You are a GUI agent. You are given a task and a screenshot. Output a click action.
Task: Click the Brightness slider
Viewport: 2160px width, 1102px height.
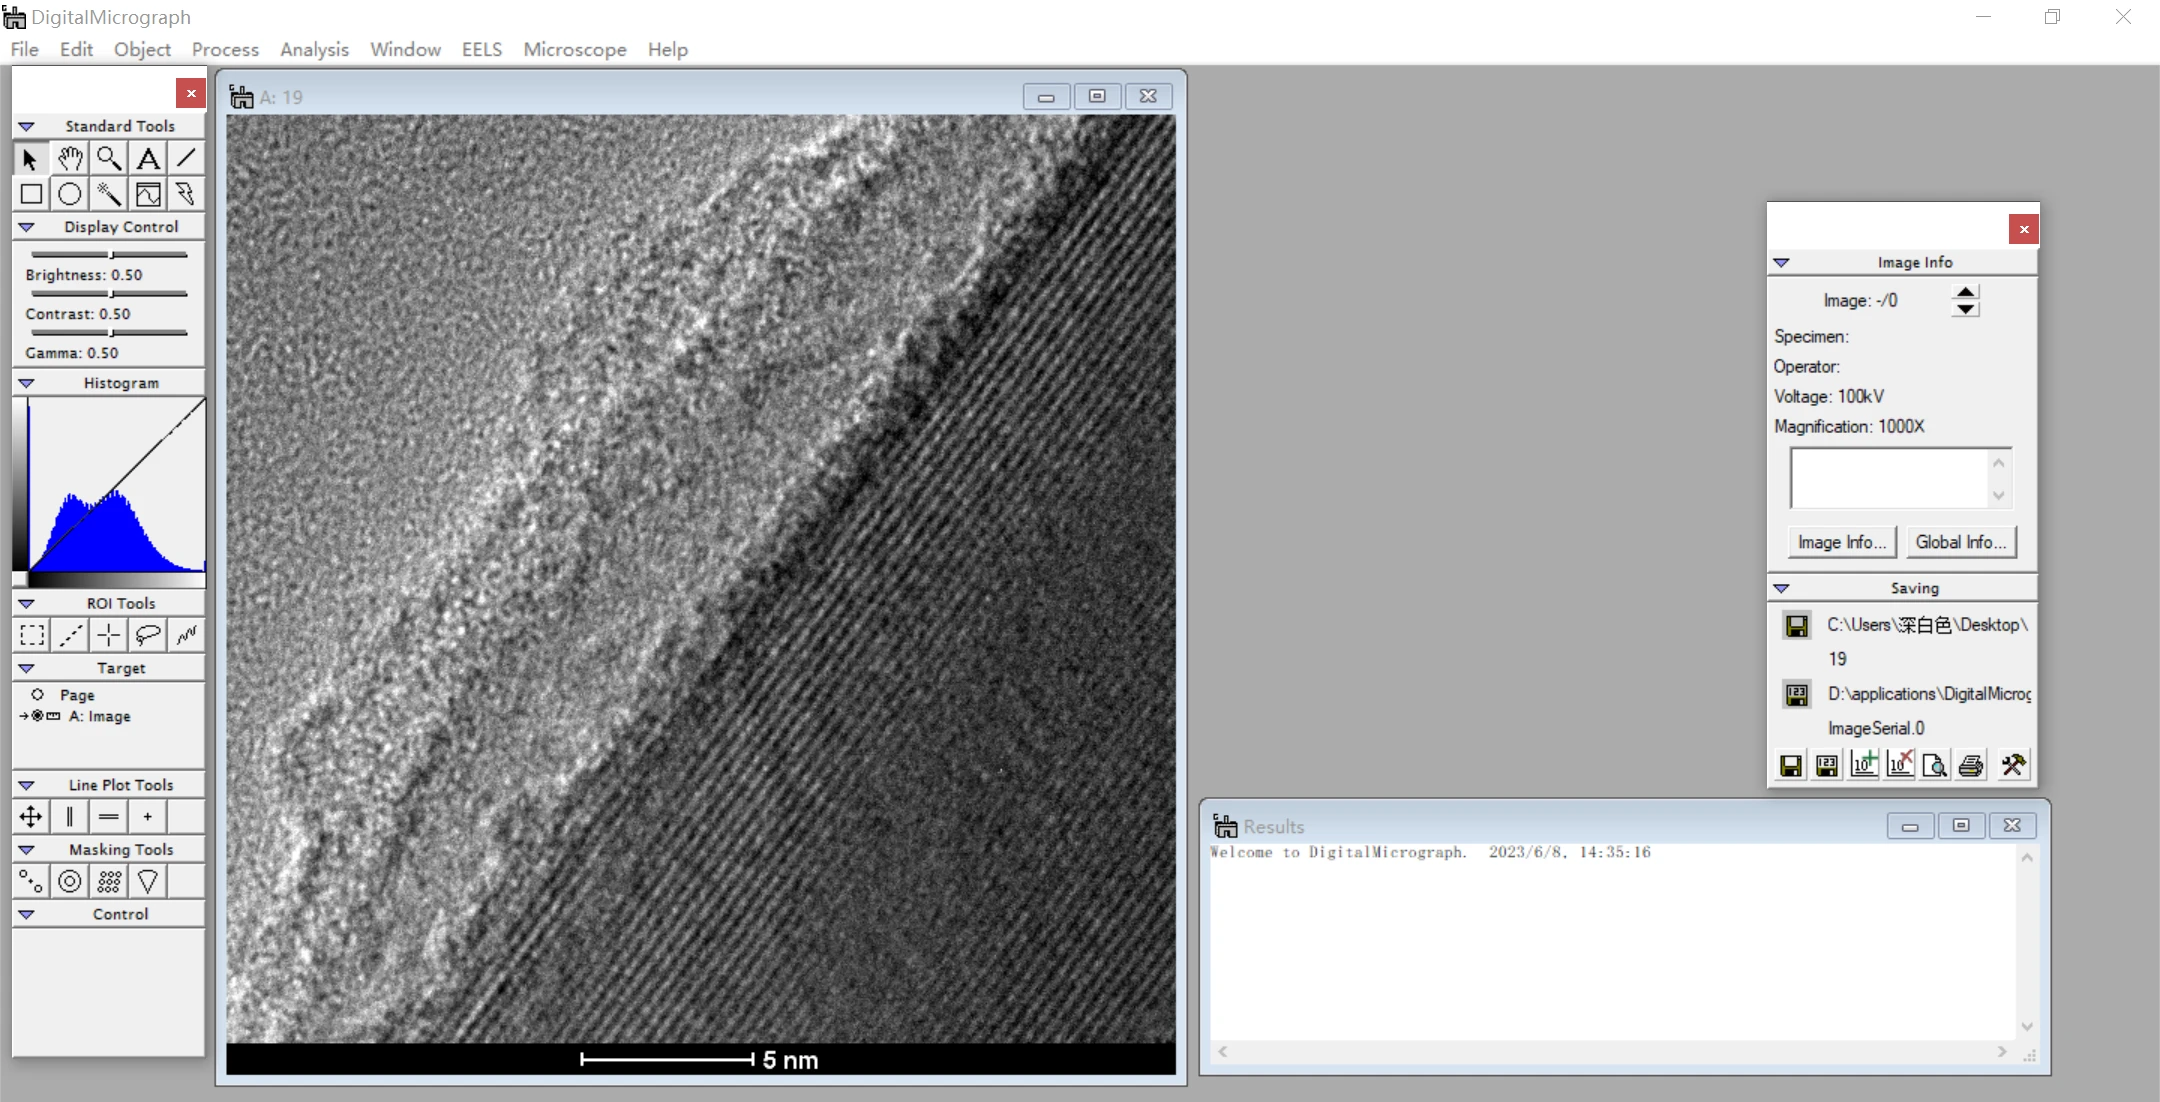(109, 254)
